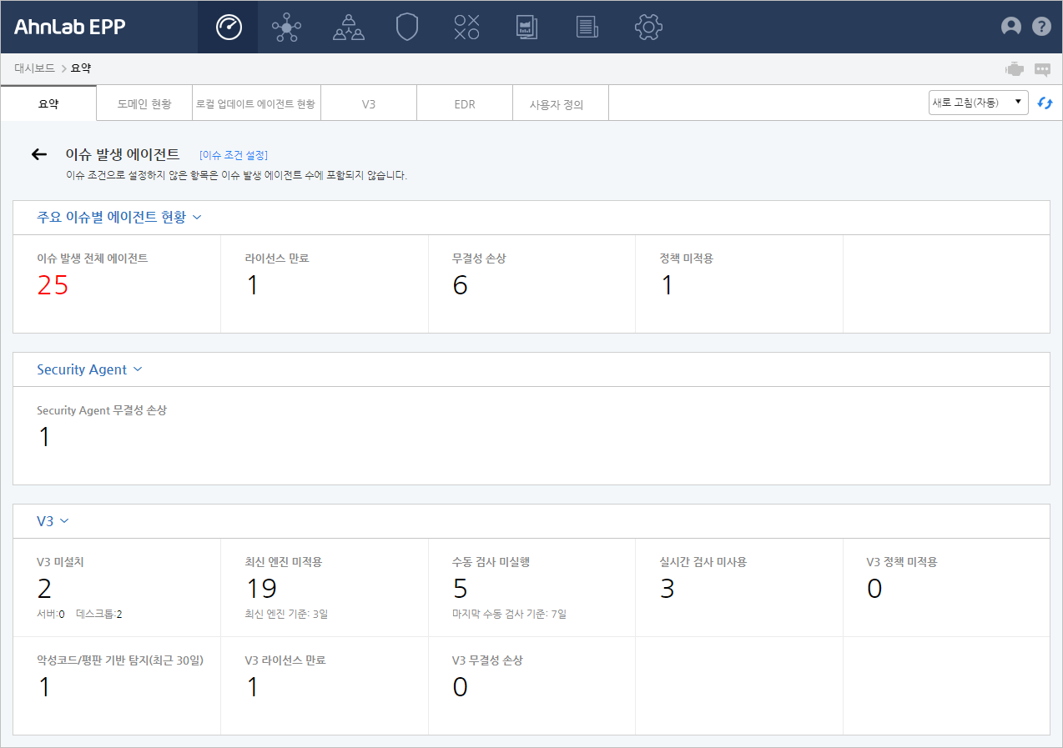Screen dimensions: 1063x748
Task: Switch to the EDR tab
Action: (x=464, y=103)
